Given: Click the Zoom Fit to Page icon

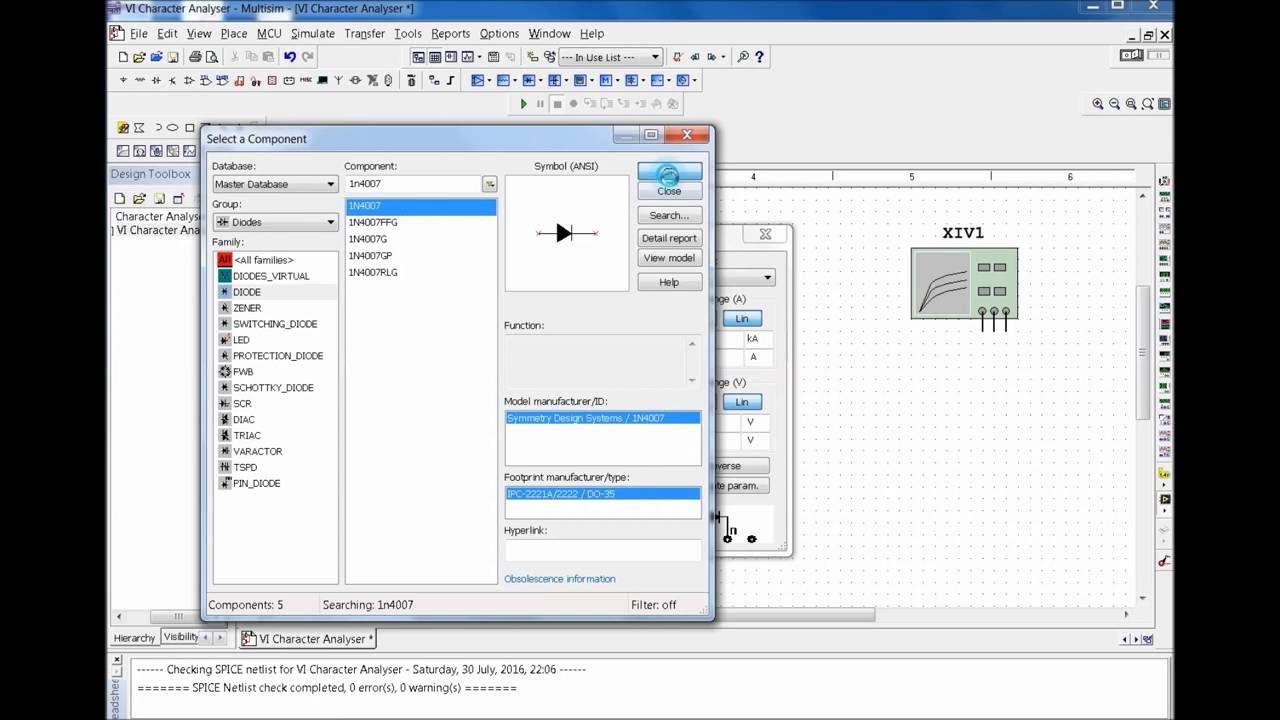Looking at the screenshot, I should (x=1147, y=104).
